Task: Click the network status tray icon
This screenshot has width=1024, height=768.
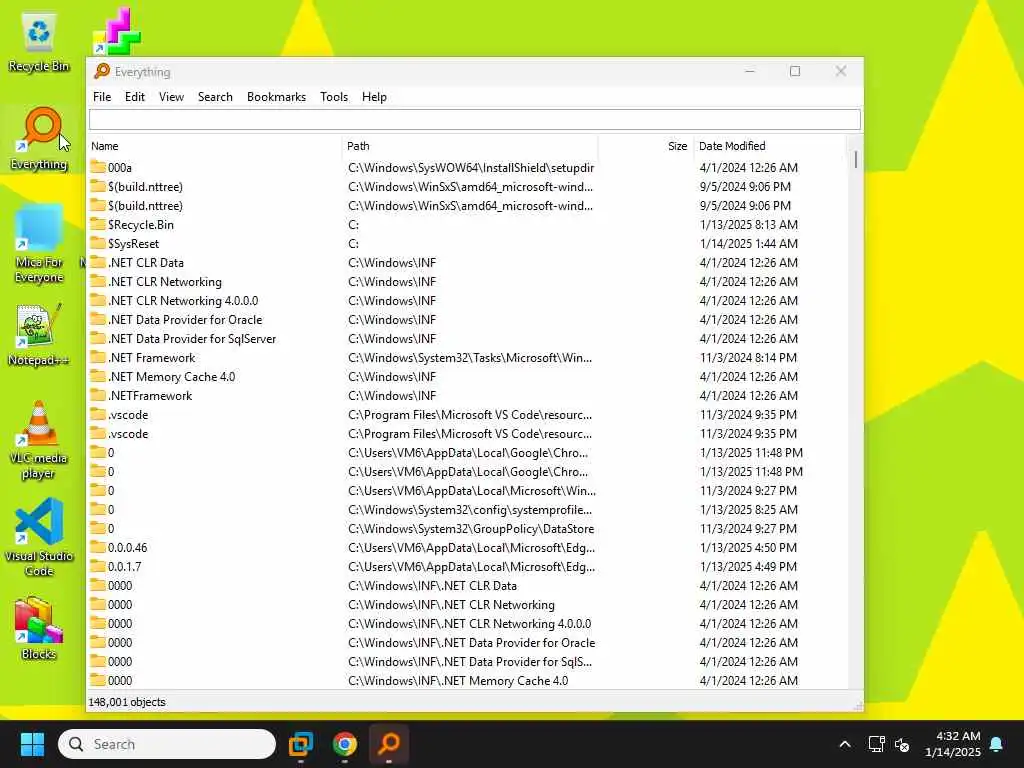Action: [876, 744]
